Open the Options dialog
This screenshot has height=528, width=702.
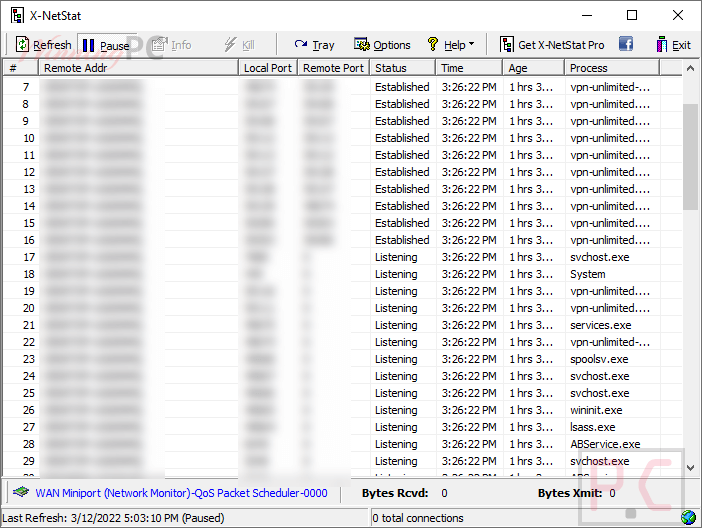[x=382, y=45]
